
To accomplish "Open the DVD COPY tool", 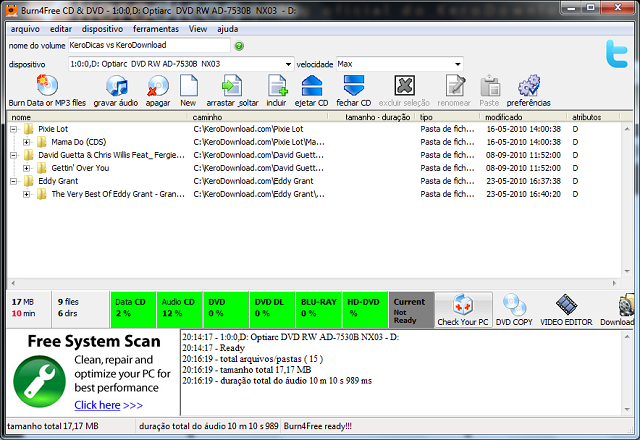I will [514, 310].
